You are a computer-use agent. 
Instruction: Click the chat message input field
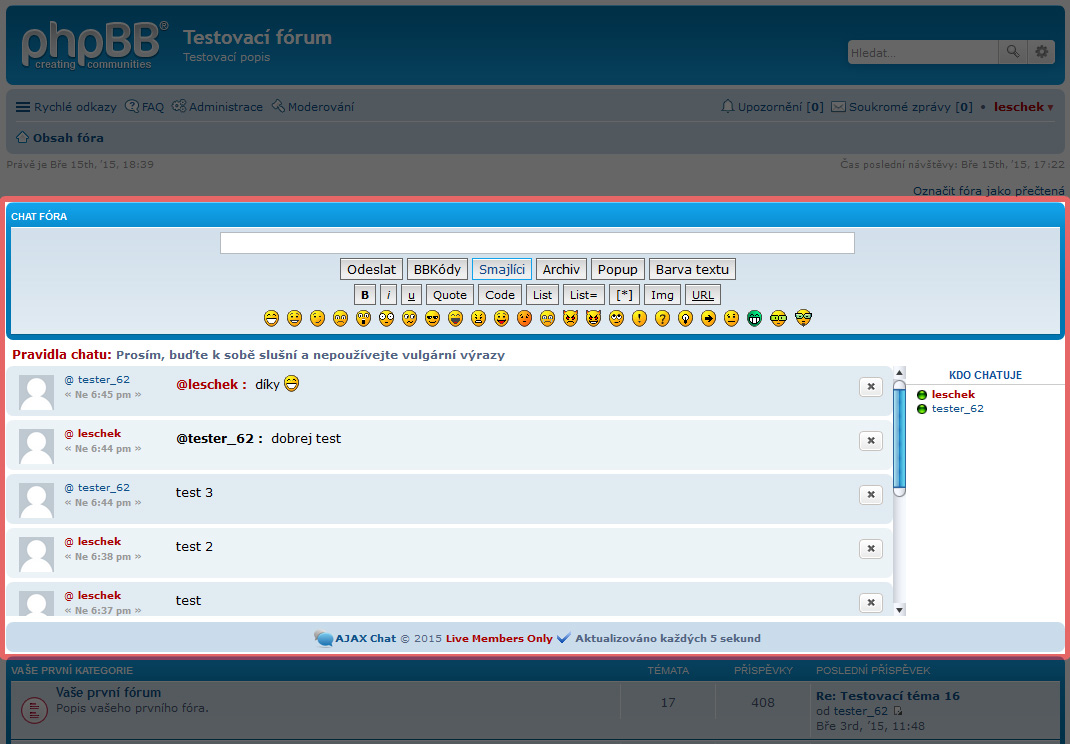coord(537,242)
